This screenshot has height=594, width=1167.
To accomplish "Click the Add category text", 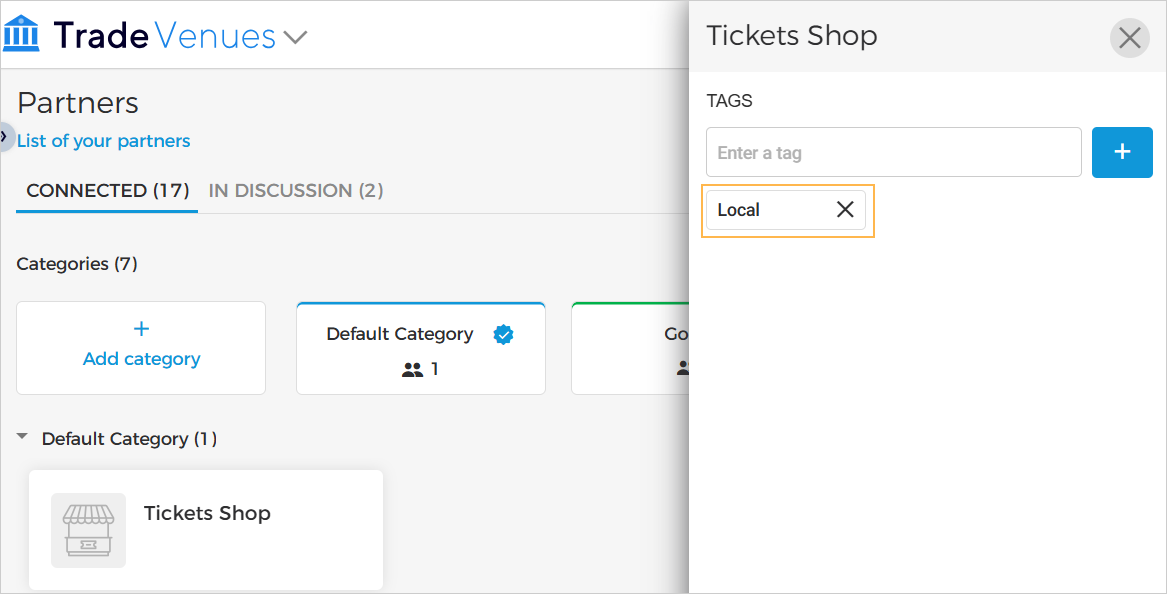I will pyautogui.click(x=141, y=359).
